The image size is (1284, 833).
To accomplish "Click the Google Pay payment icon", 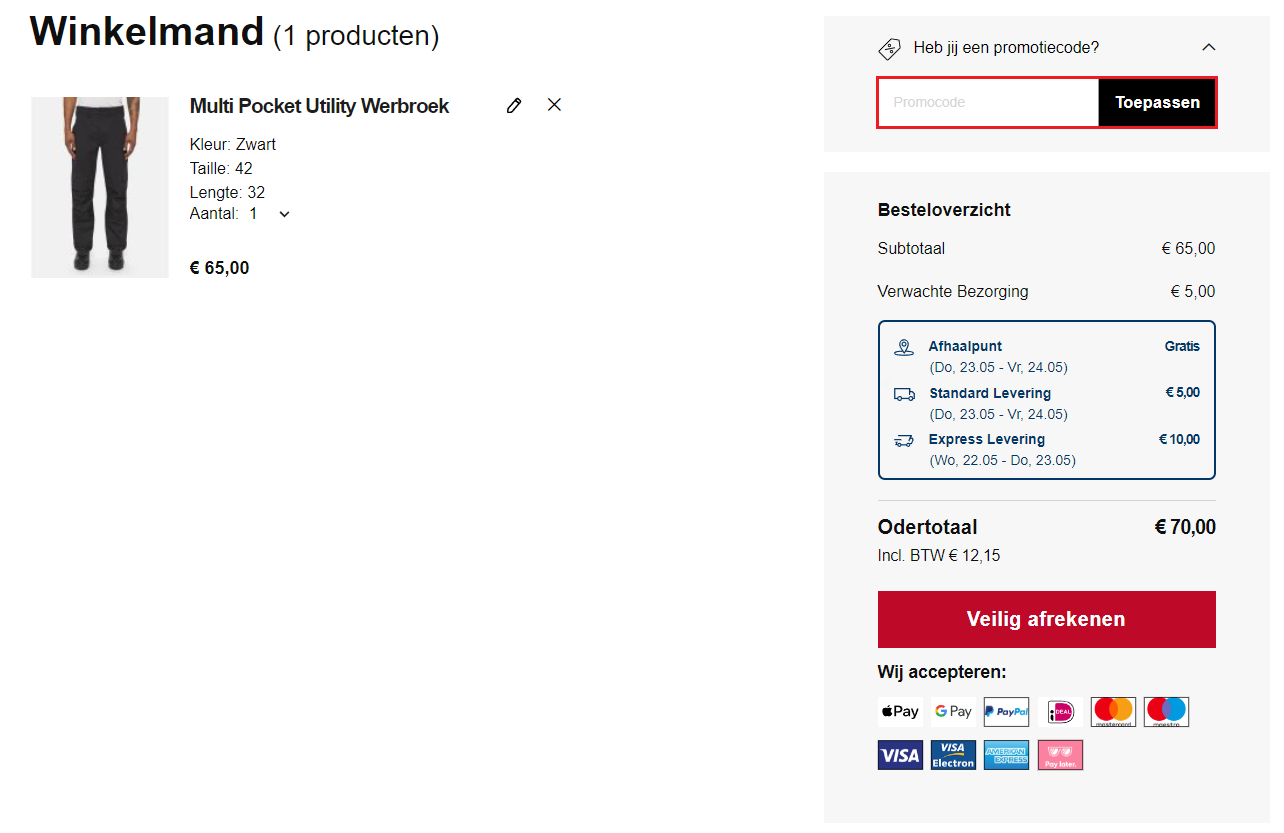I will click(953, 712).
